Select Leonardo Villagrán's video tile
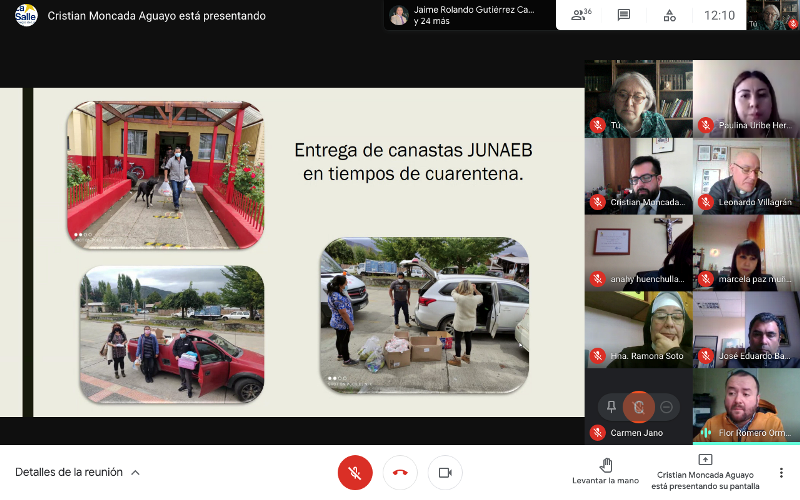 tap(746, 175)
